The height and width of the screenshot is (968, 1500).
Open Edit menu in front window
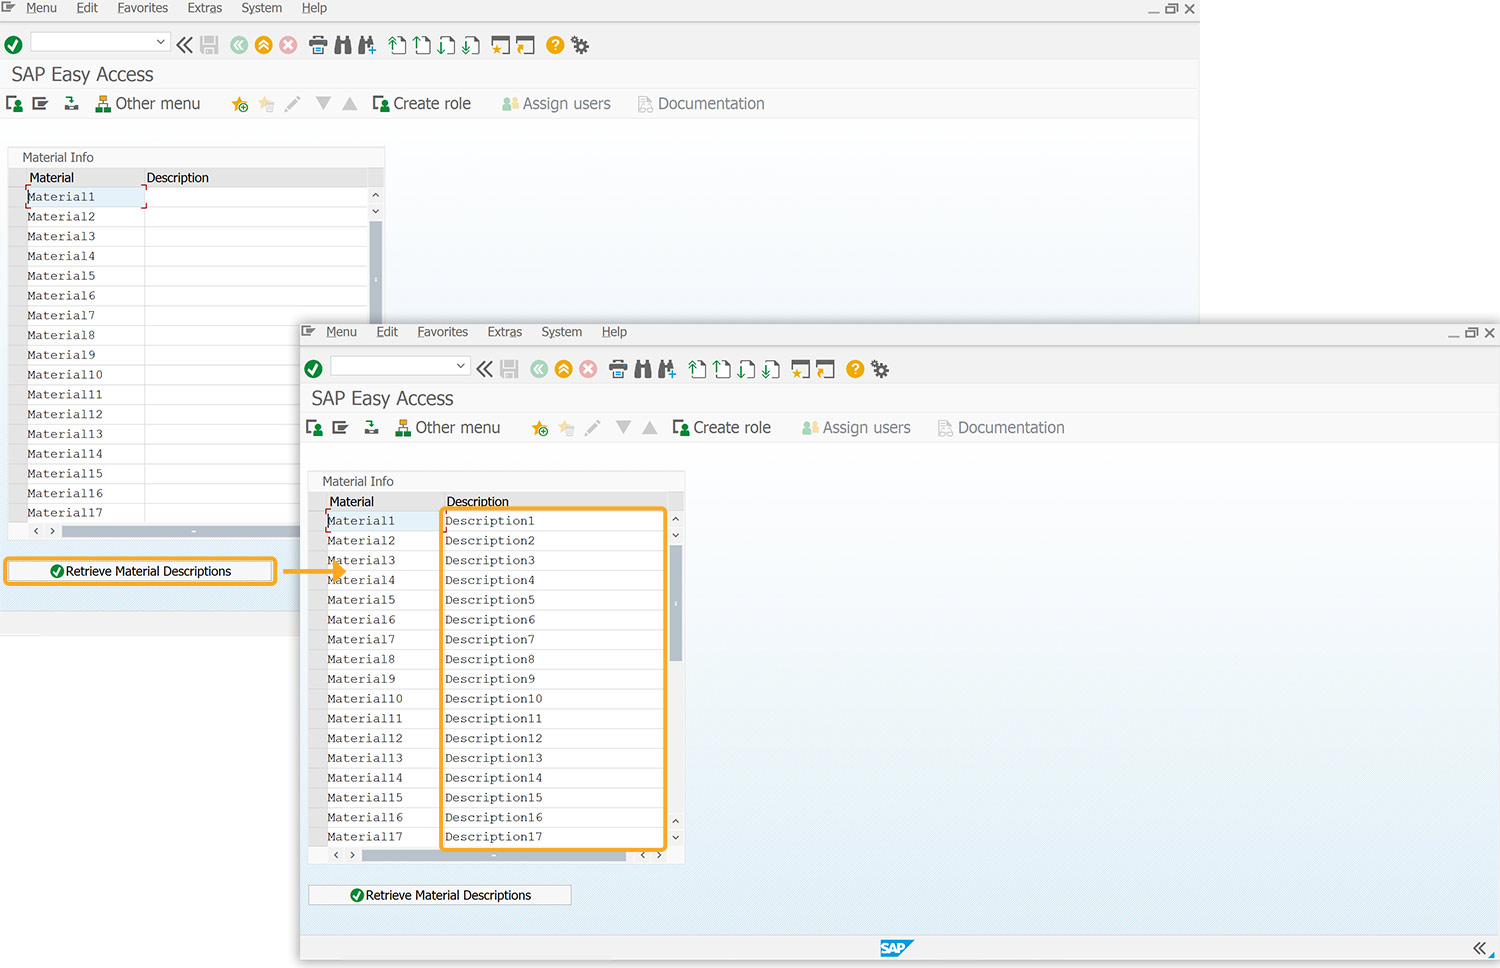coord(387,332)
